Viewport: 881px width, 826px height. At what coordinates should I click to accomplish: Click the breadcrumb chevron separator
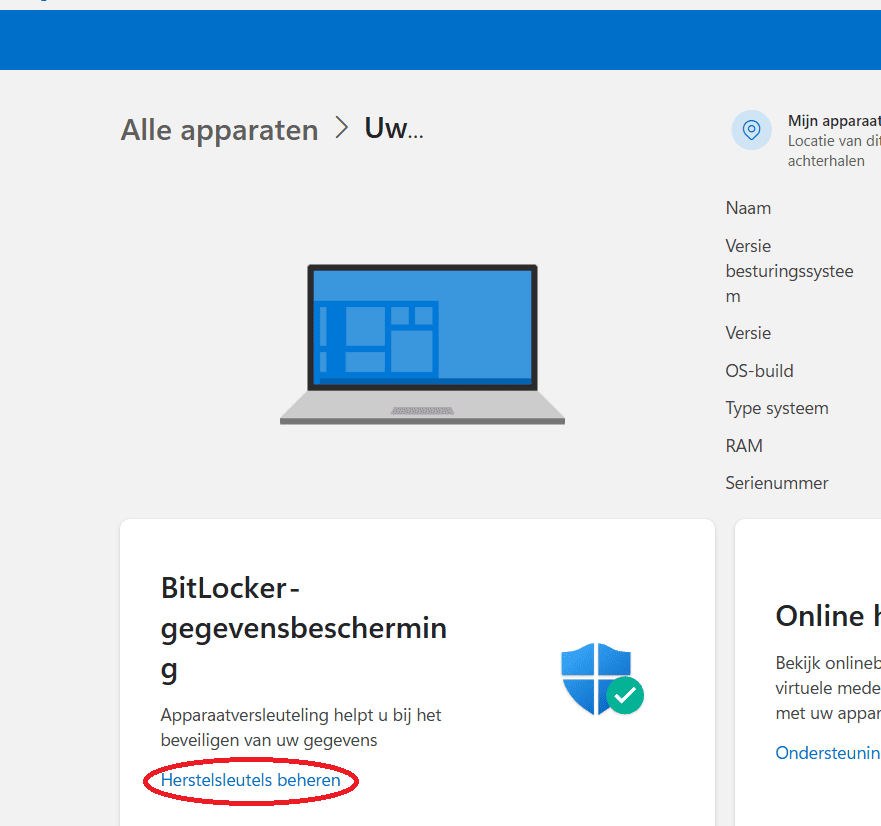coord(341,128)
